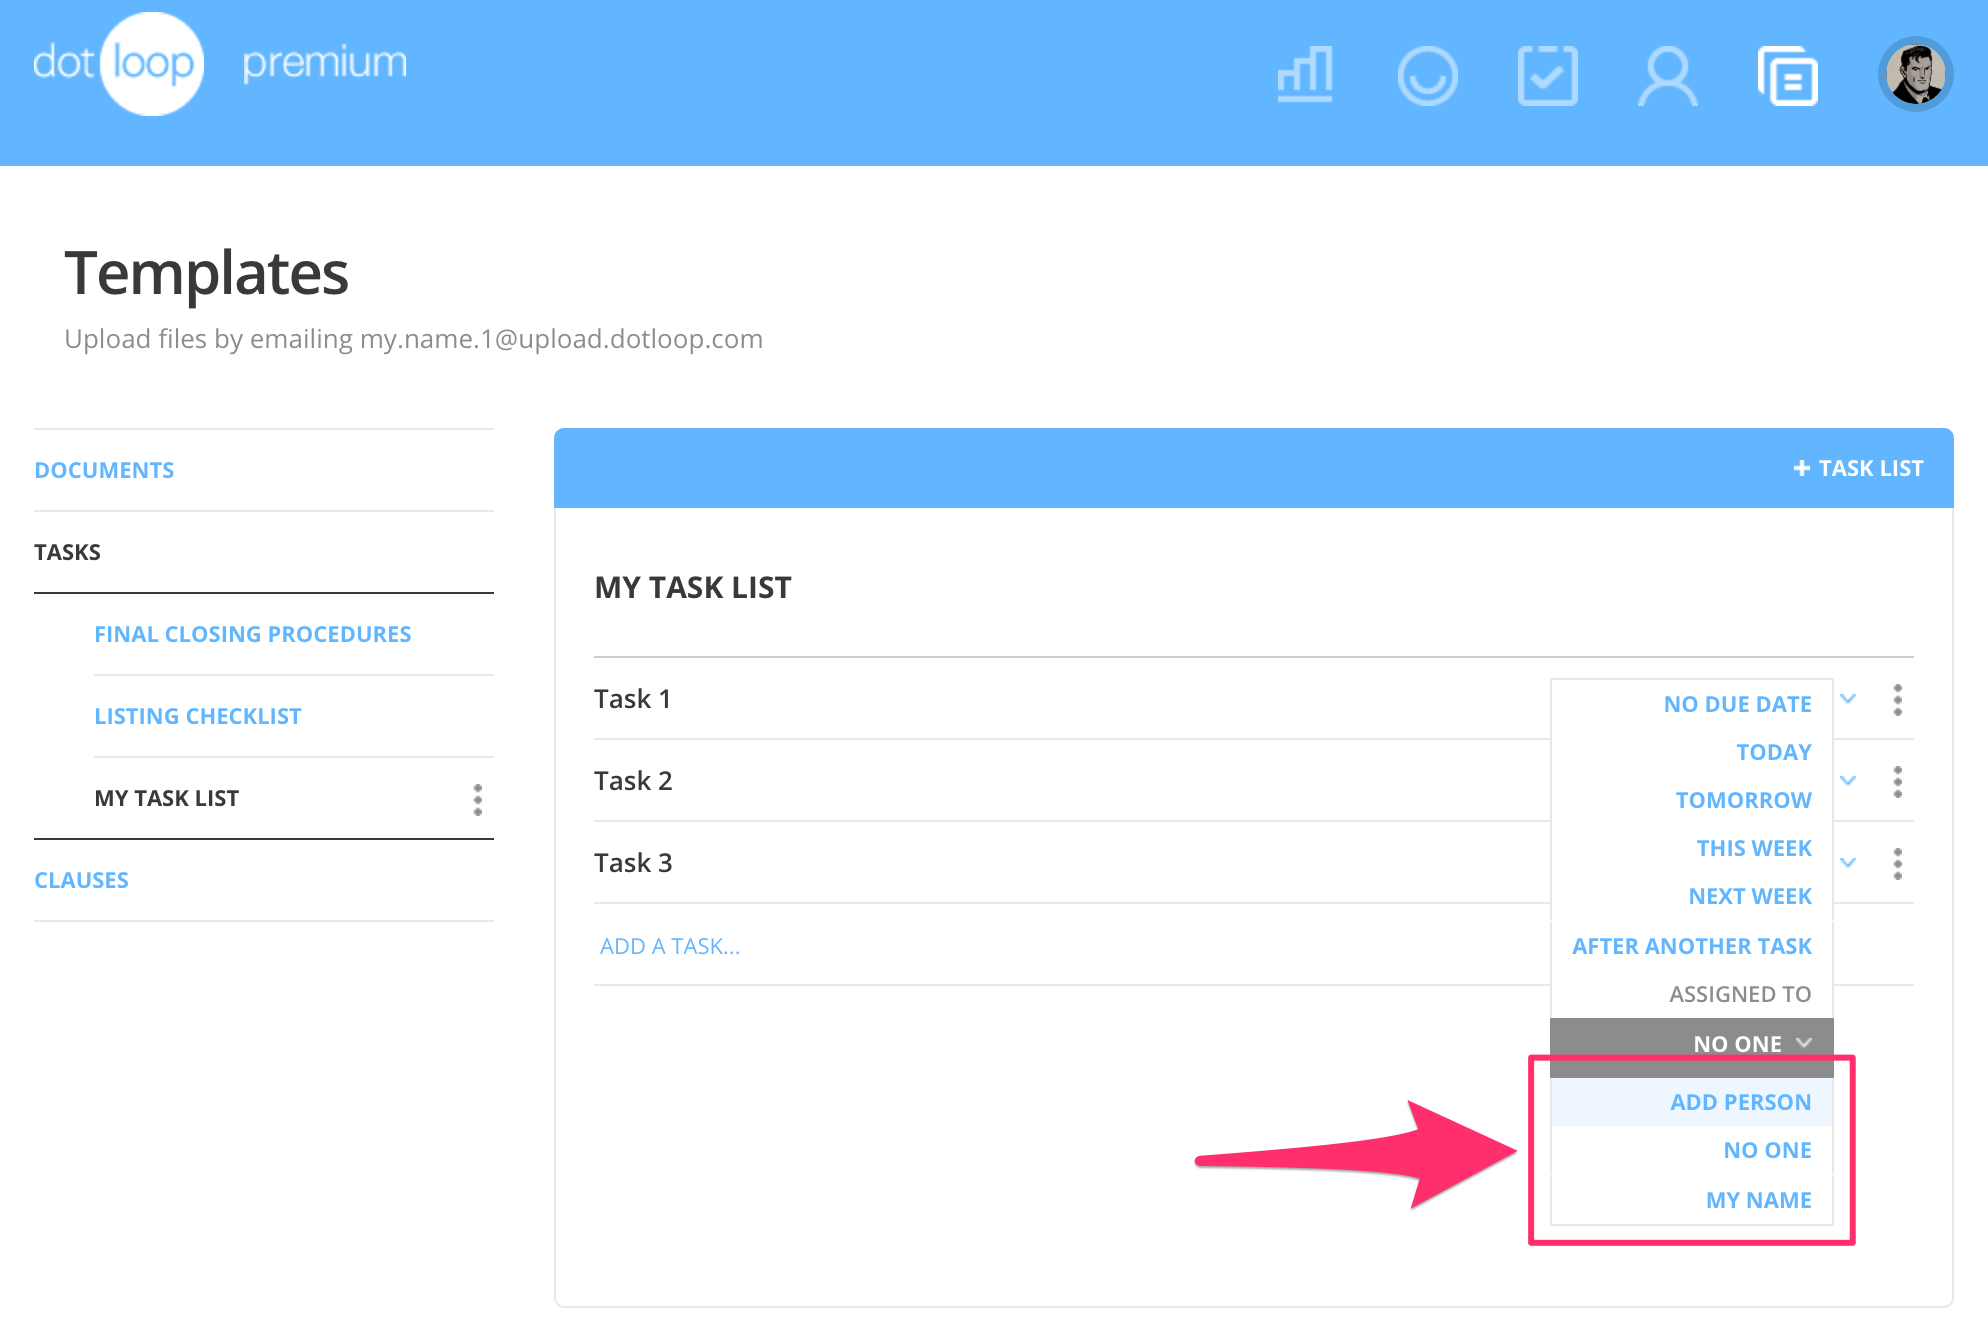The height and width of the screenshot is (1342, 1988).
Task: Open Task 3 three-dot options menu
Action: coord(1897,863)
